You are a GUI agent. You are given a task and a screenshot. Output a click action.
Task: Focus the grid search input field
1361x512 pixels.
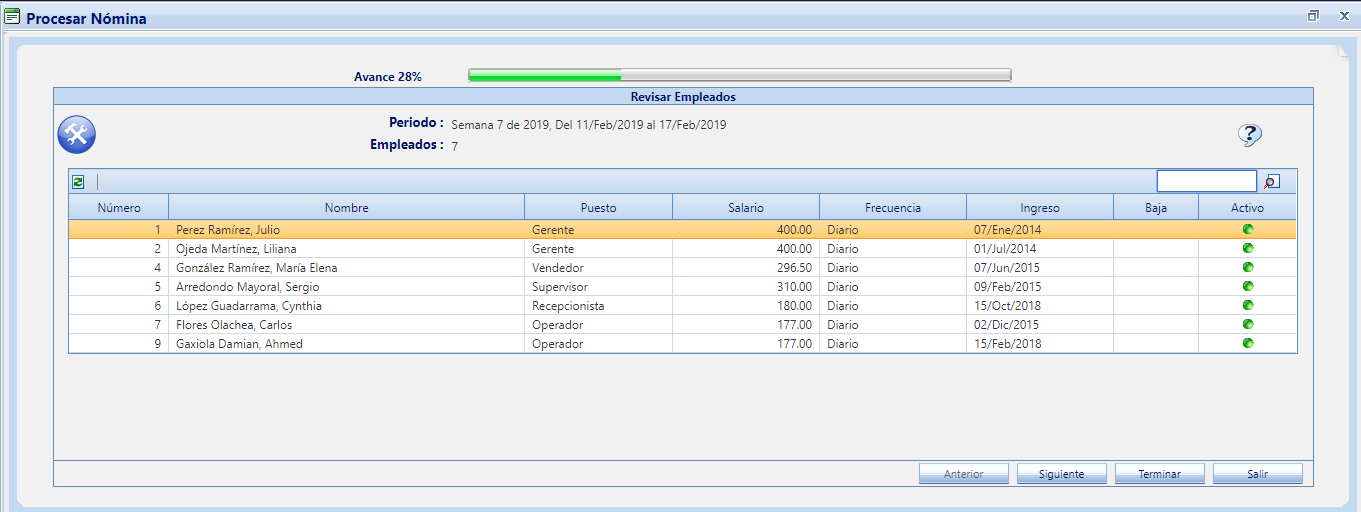(x=1207, y=181)
